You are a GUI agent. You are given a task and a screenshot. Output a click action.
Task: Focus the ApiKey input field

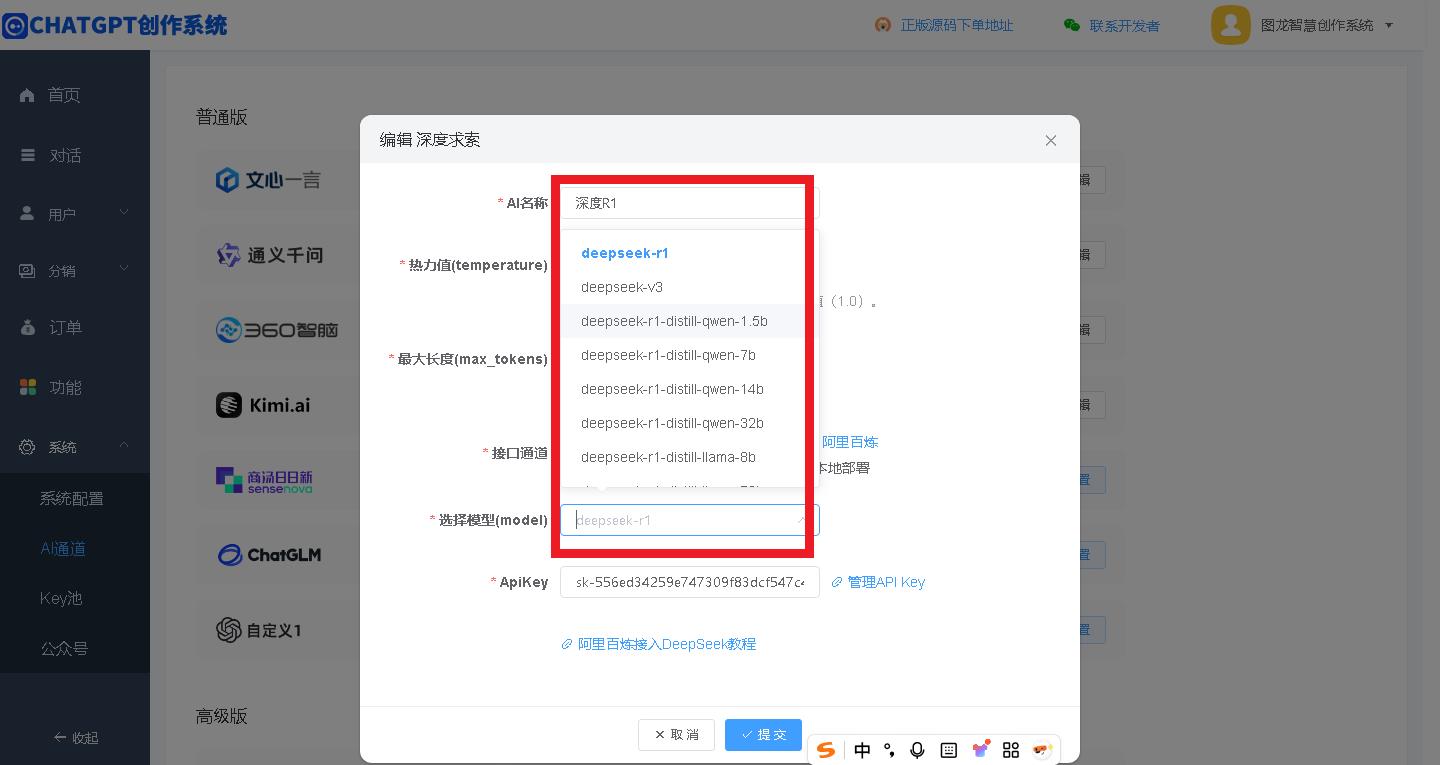[x=690, y=582]
